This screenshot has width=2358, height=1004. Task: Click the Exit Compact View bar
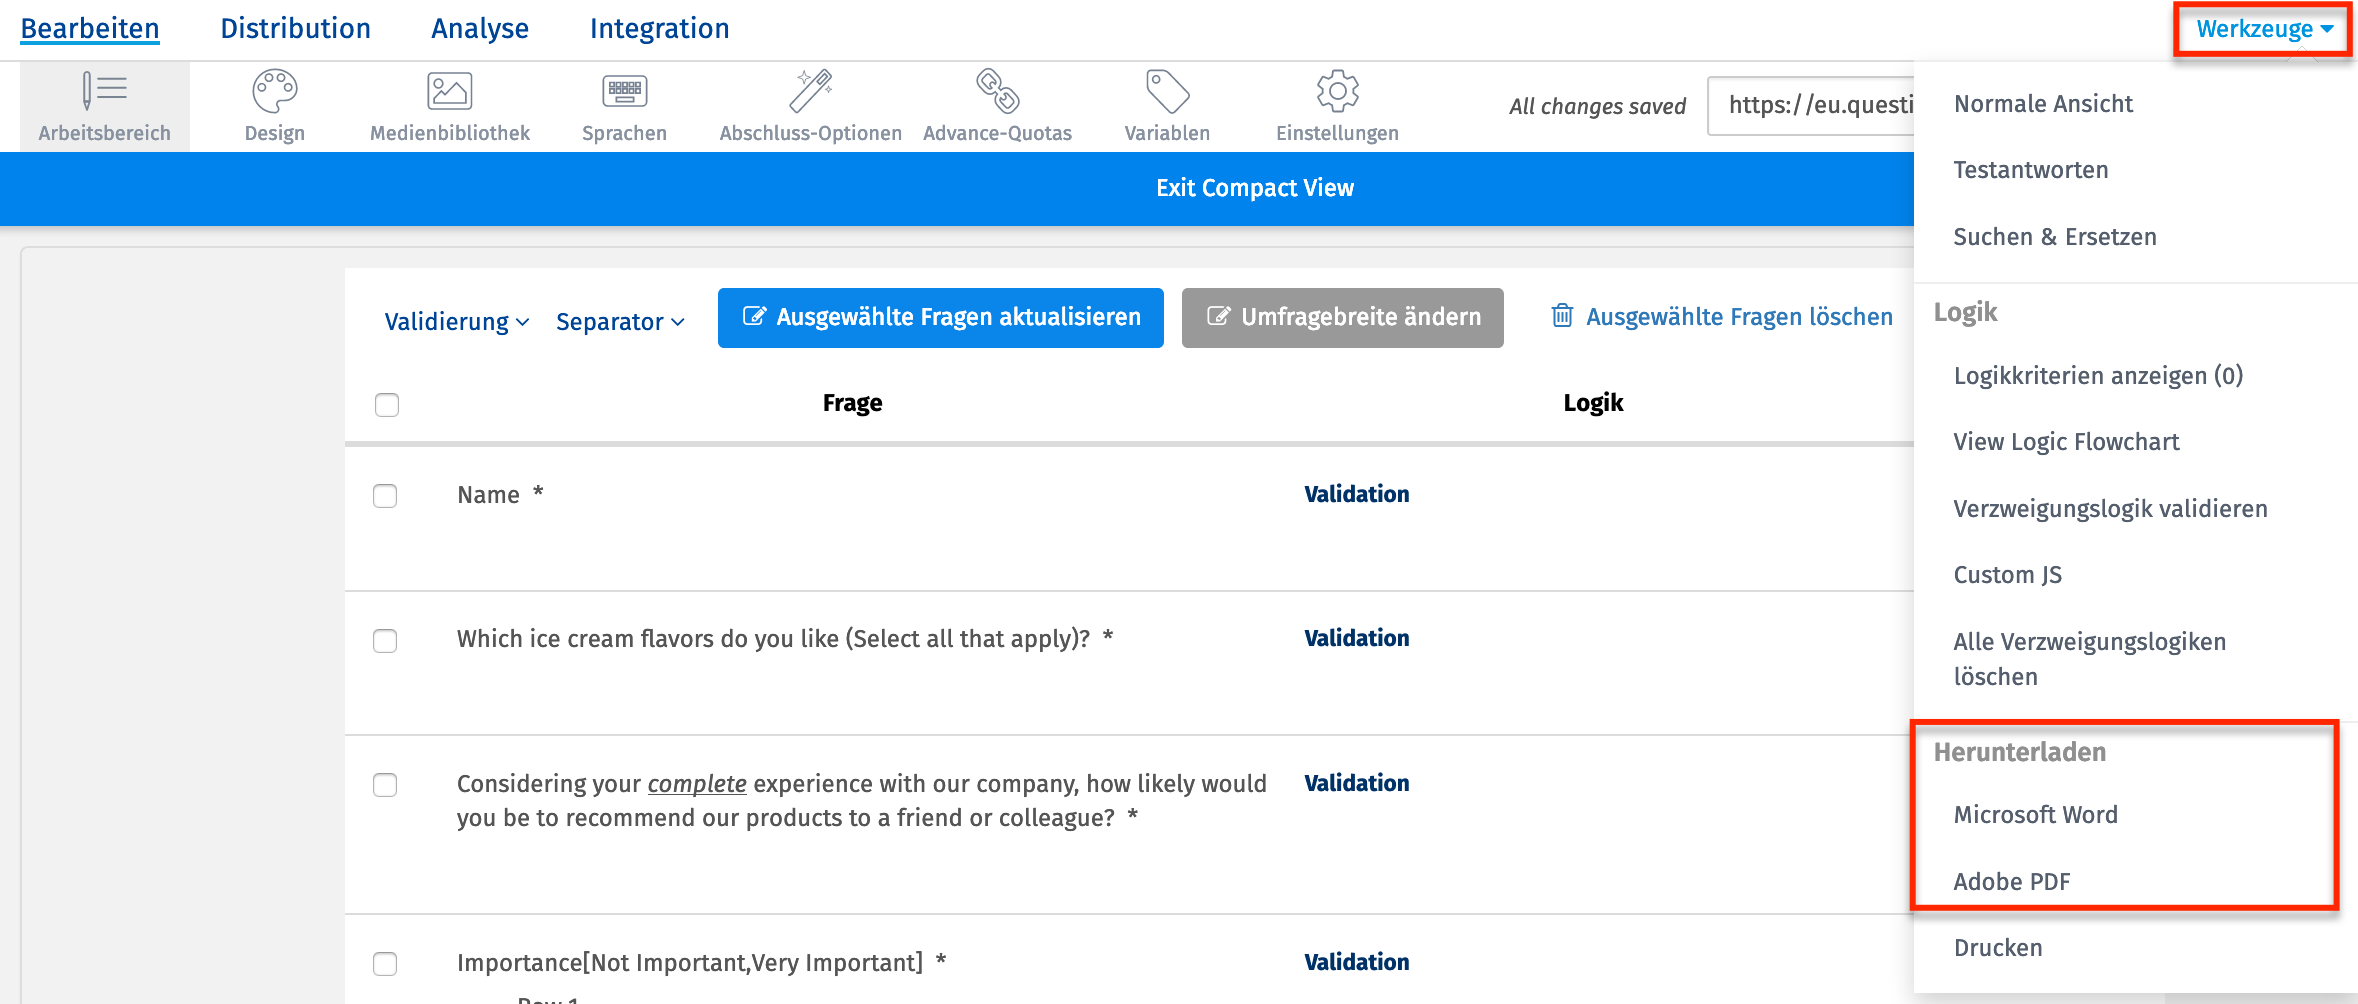pos(1255,188)
